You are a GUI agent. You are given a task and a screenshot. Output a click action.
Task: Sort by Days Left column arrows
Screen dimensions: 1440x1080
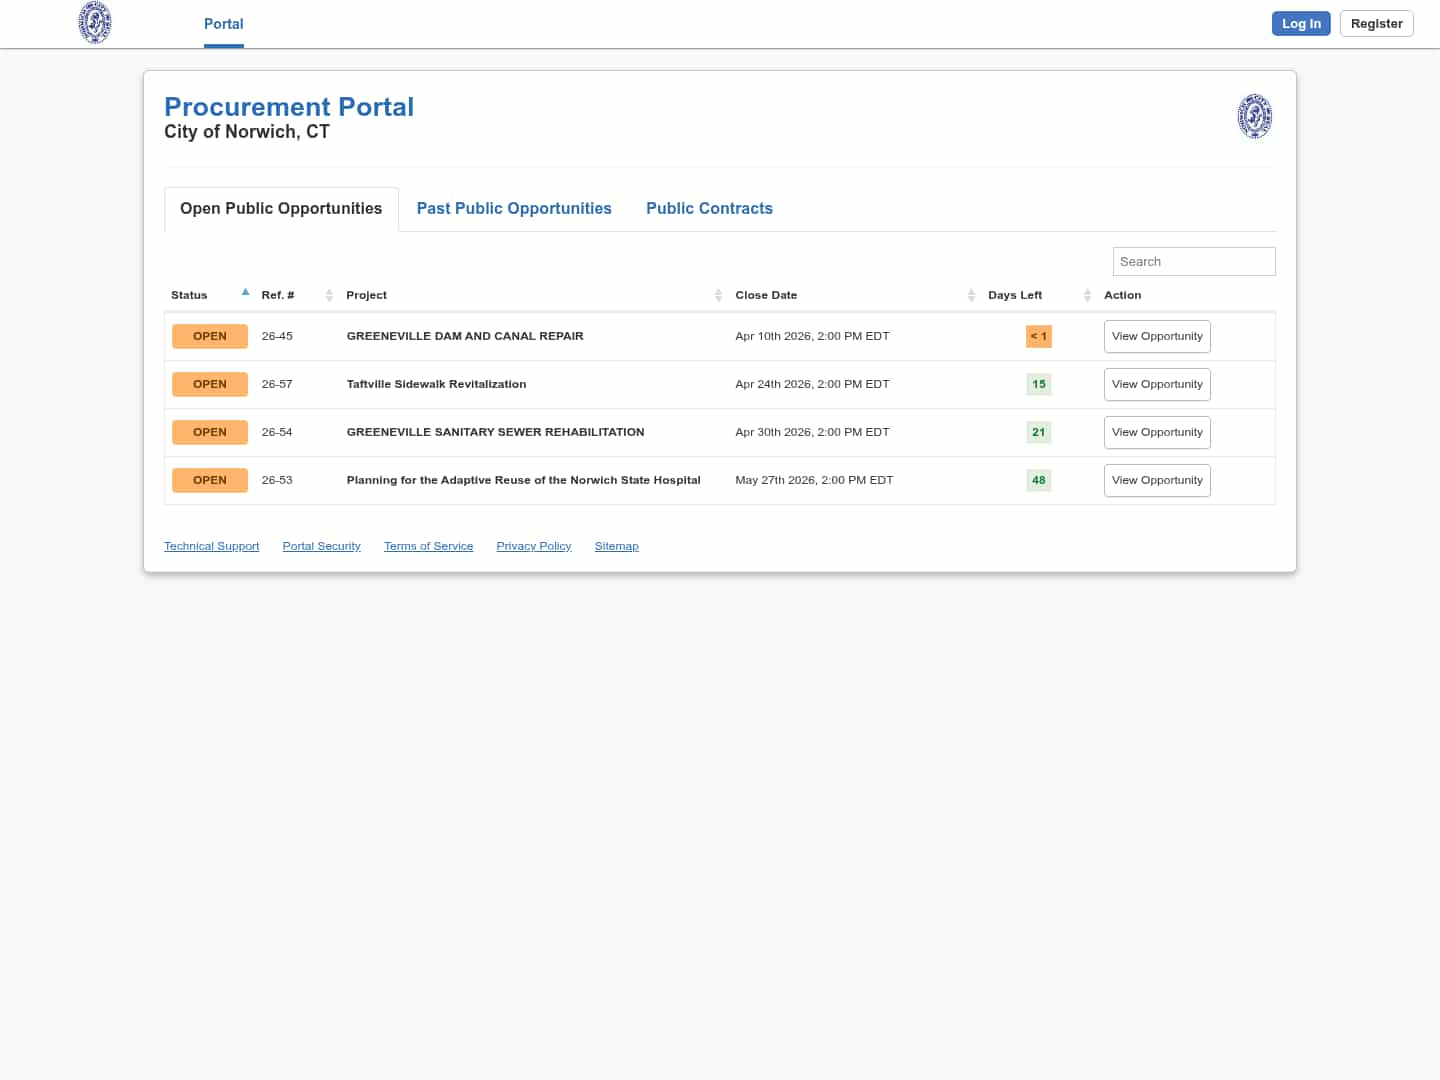[1087, 295]
